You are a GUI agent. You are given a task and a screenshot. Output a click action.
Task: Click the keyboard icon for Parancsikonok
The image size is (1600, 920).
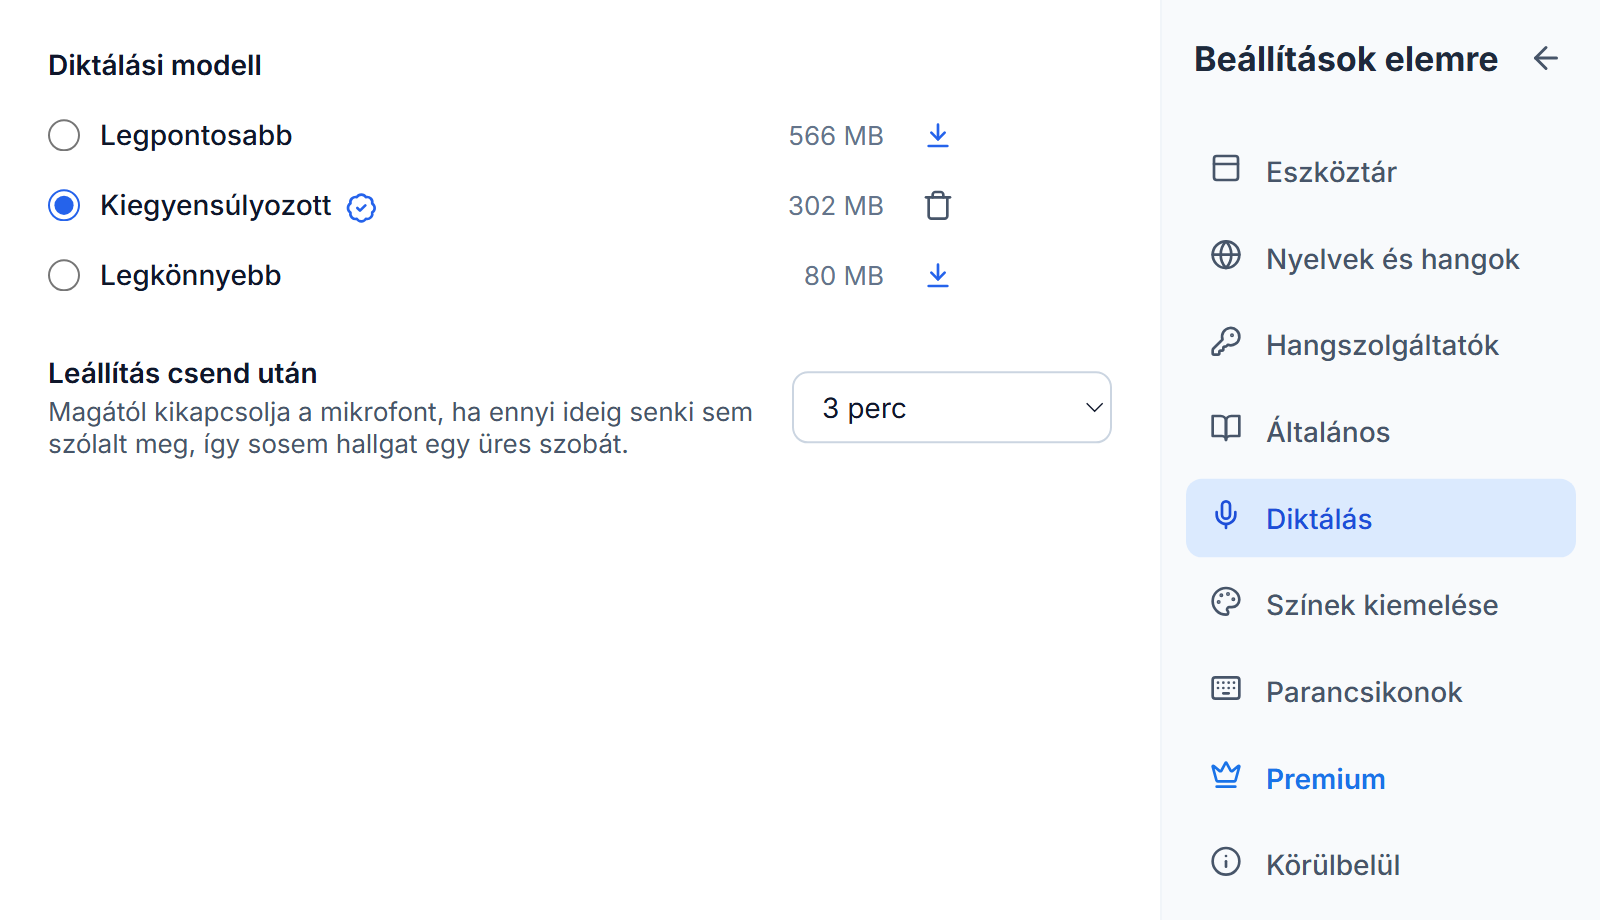tap(1225, 688)
